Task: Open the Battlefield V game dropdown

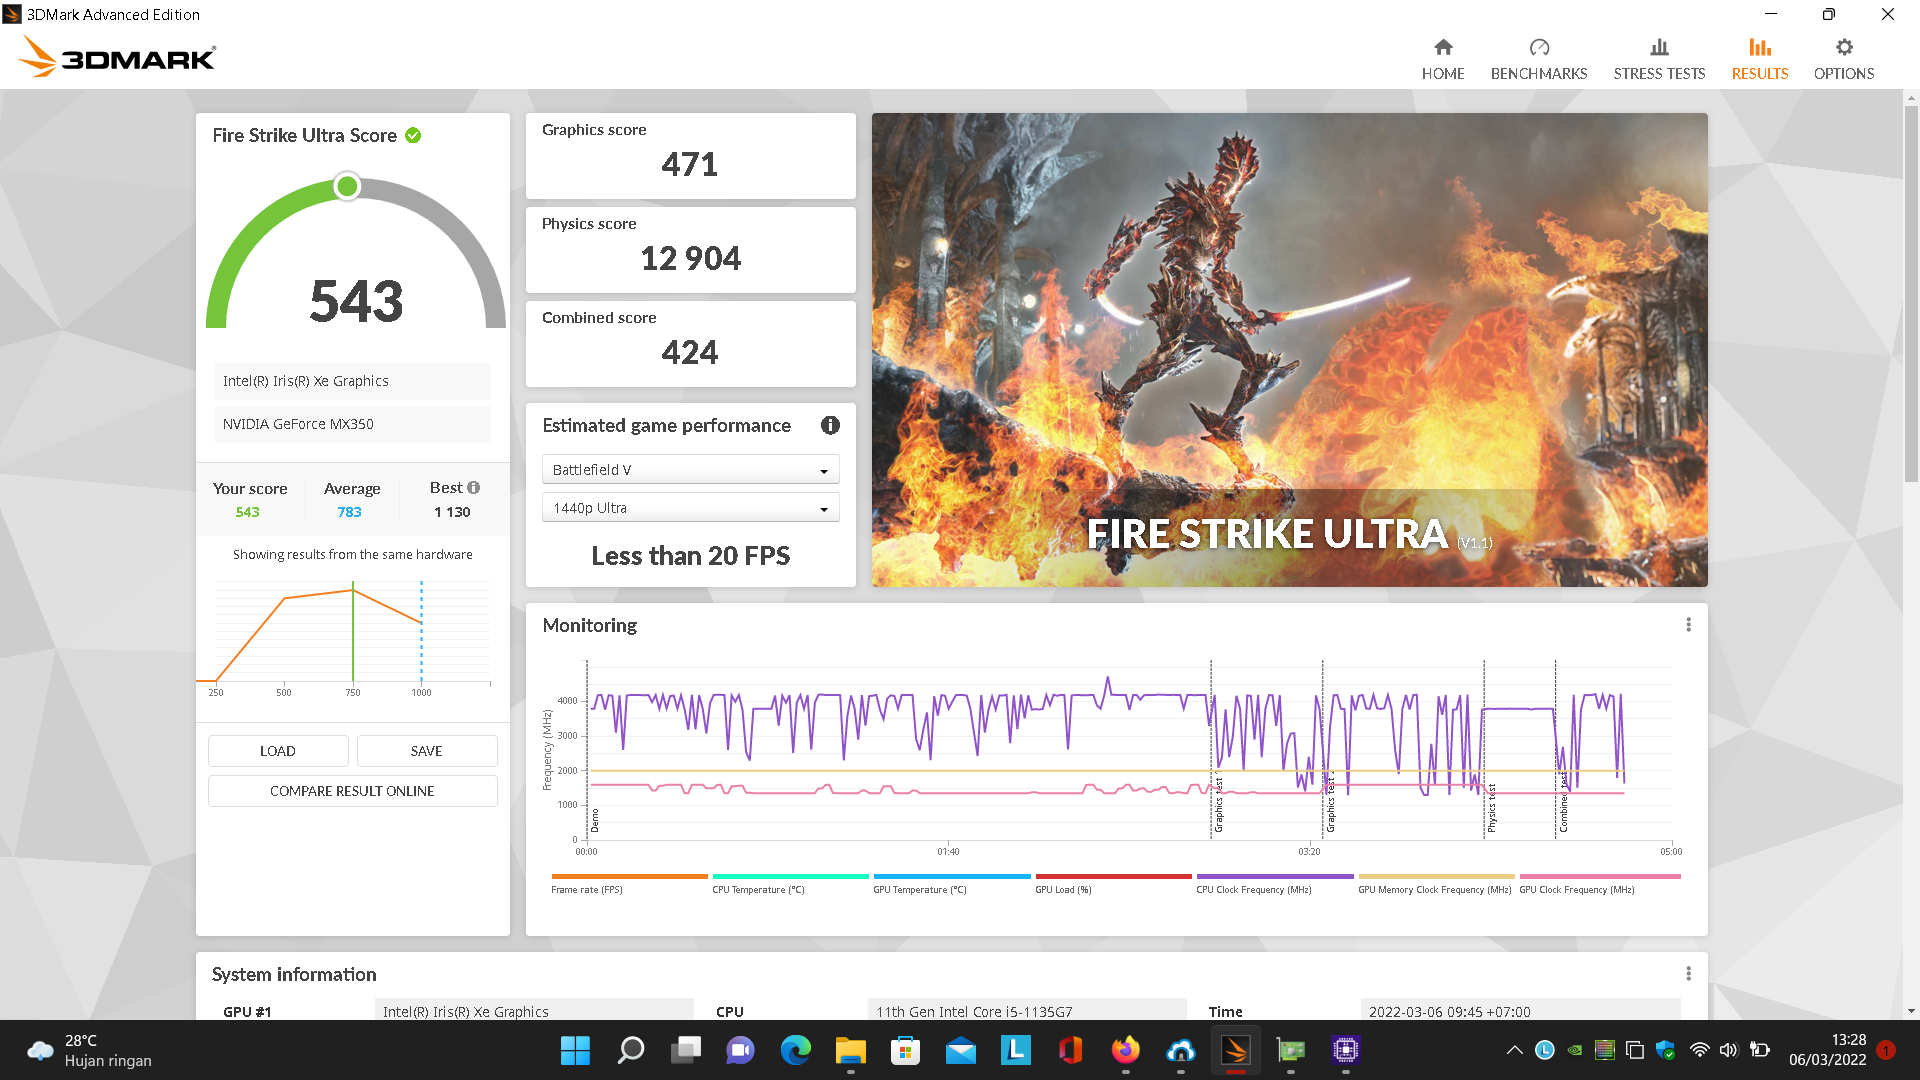Action: click(690, 470)
